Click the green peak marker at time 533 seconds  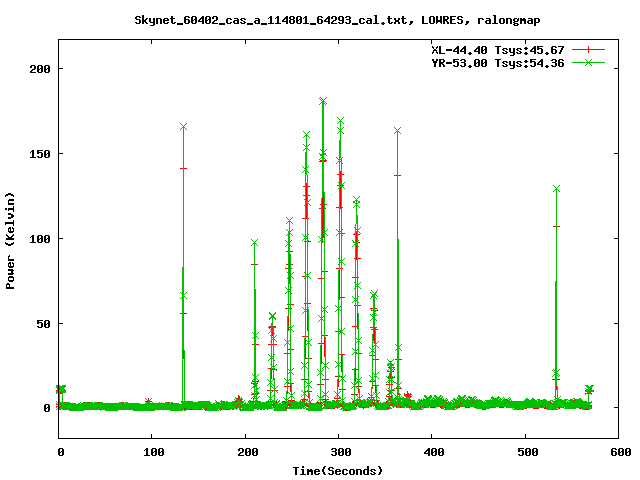[556, 189]
